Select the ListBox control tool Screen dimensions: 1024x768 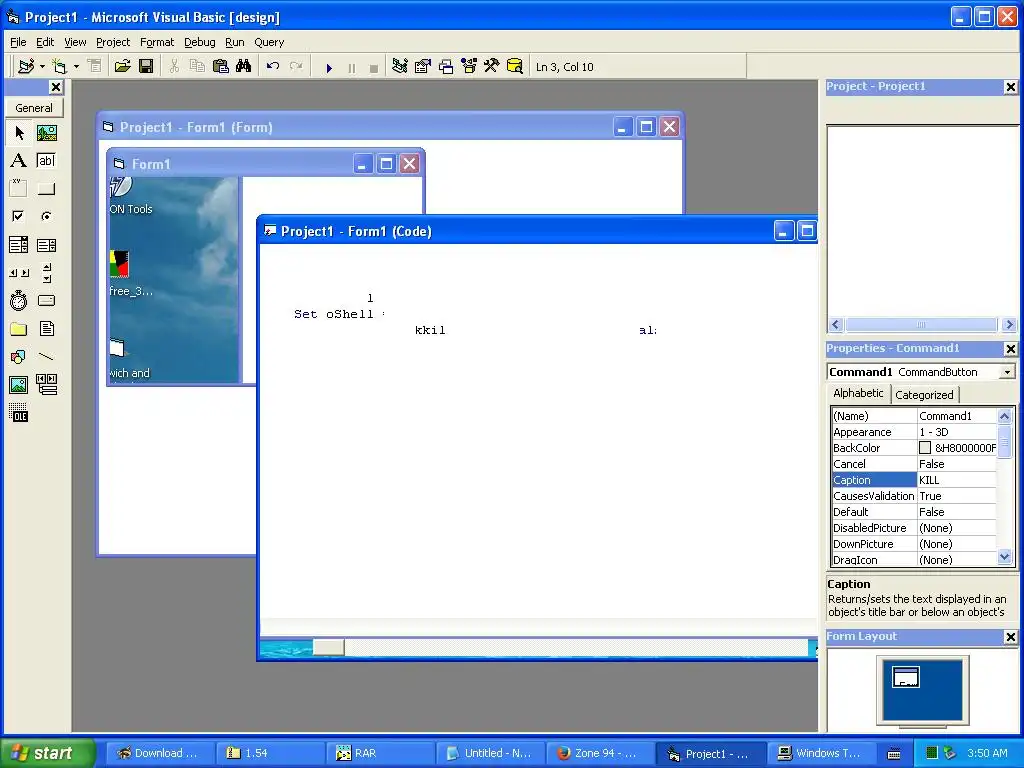pos(46,245)
